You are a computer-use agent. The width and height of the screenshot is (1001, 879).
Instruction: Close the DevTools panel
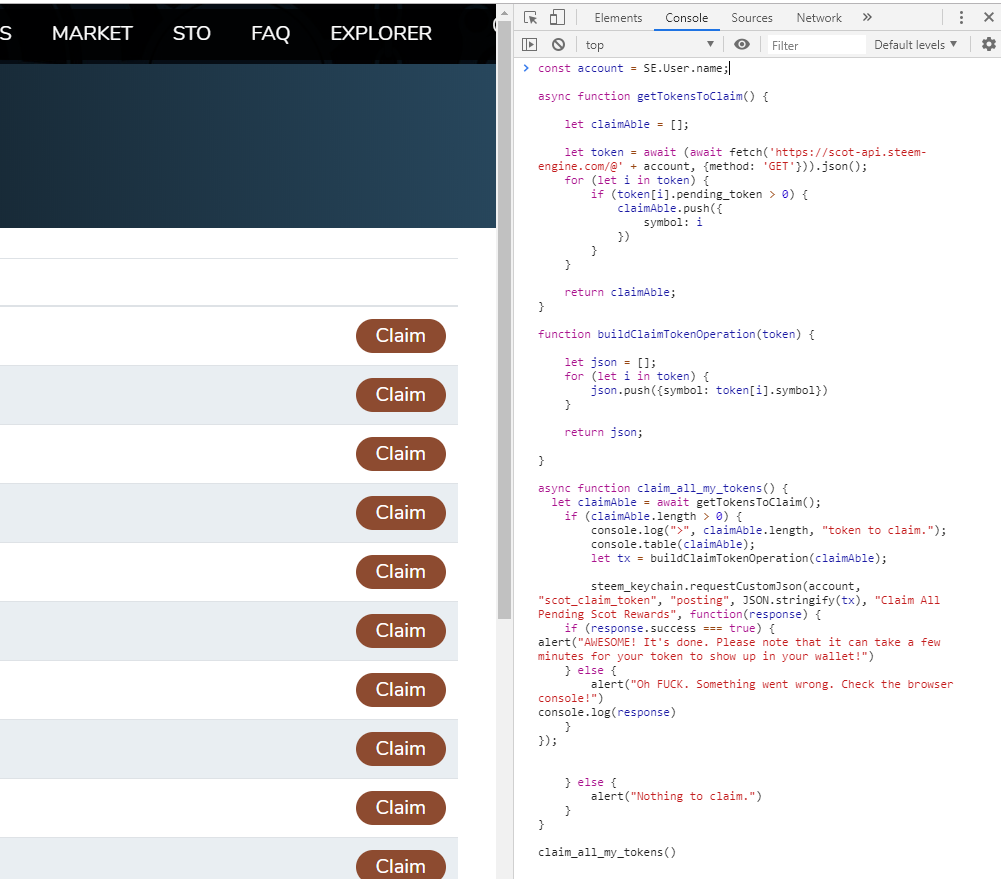pyautogui.click(x=989, y=18)
